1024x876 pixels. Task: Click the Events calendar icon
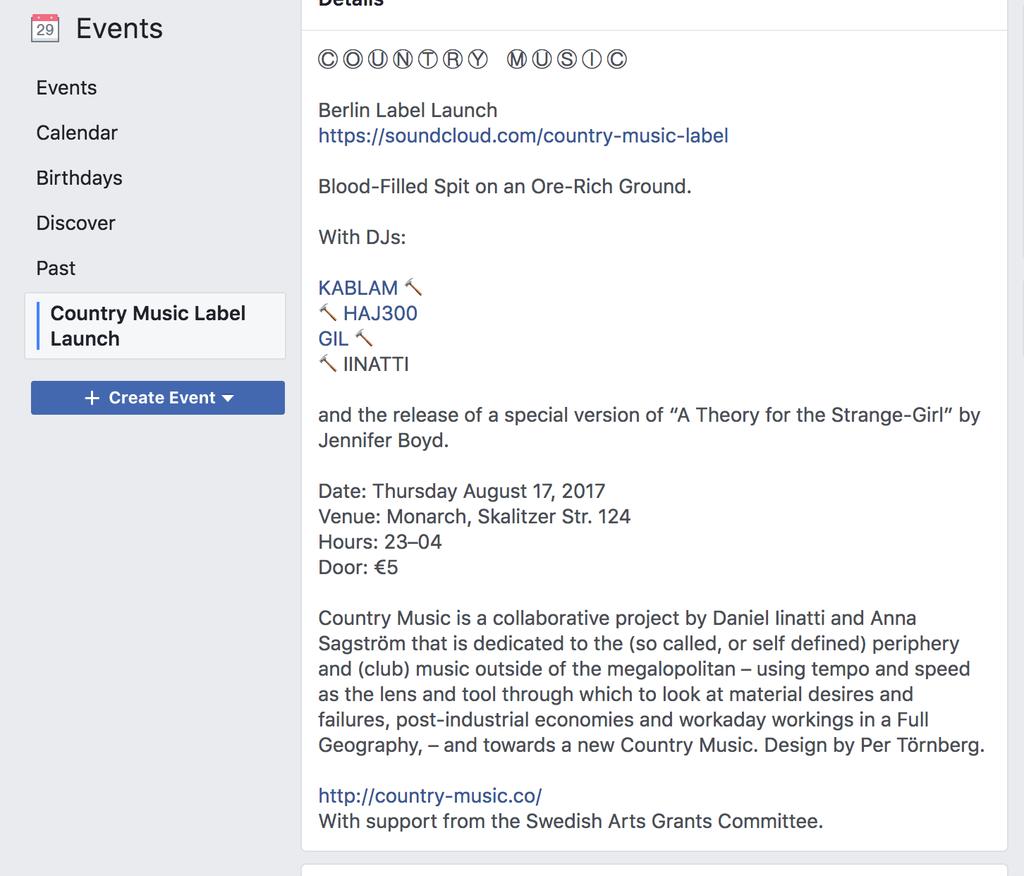click(45, 28)
